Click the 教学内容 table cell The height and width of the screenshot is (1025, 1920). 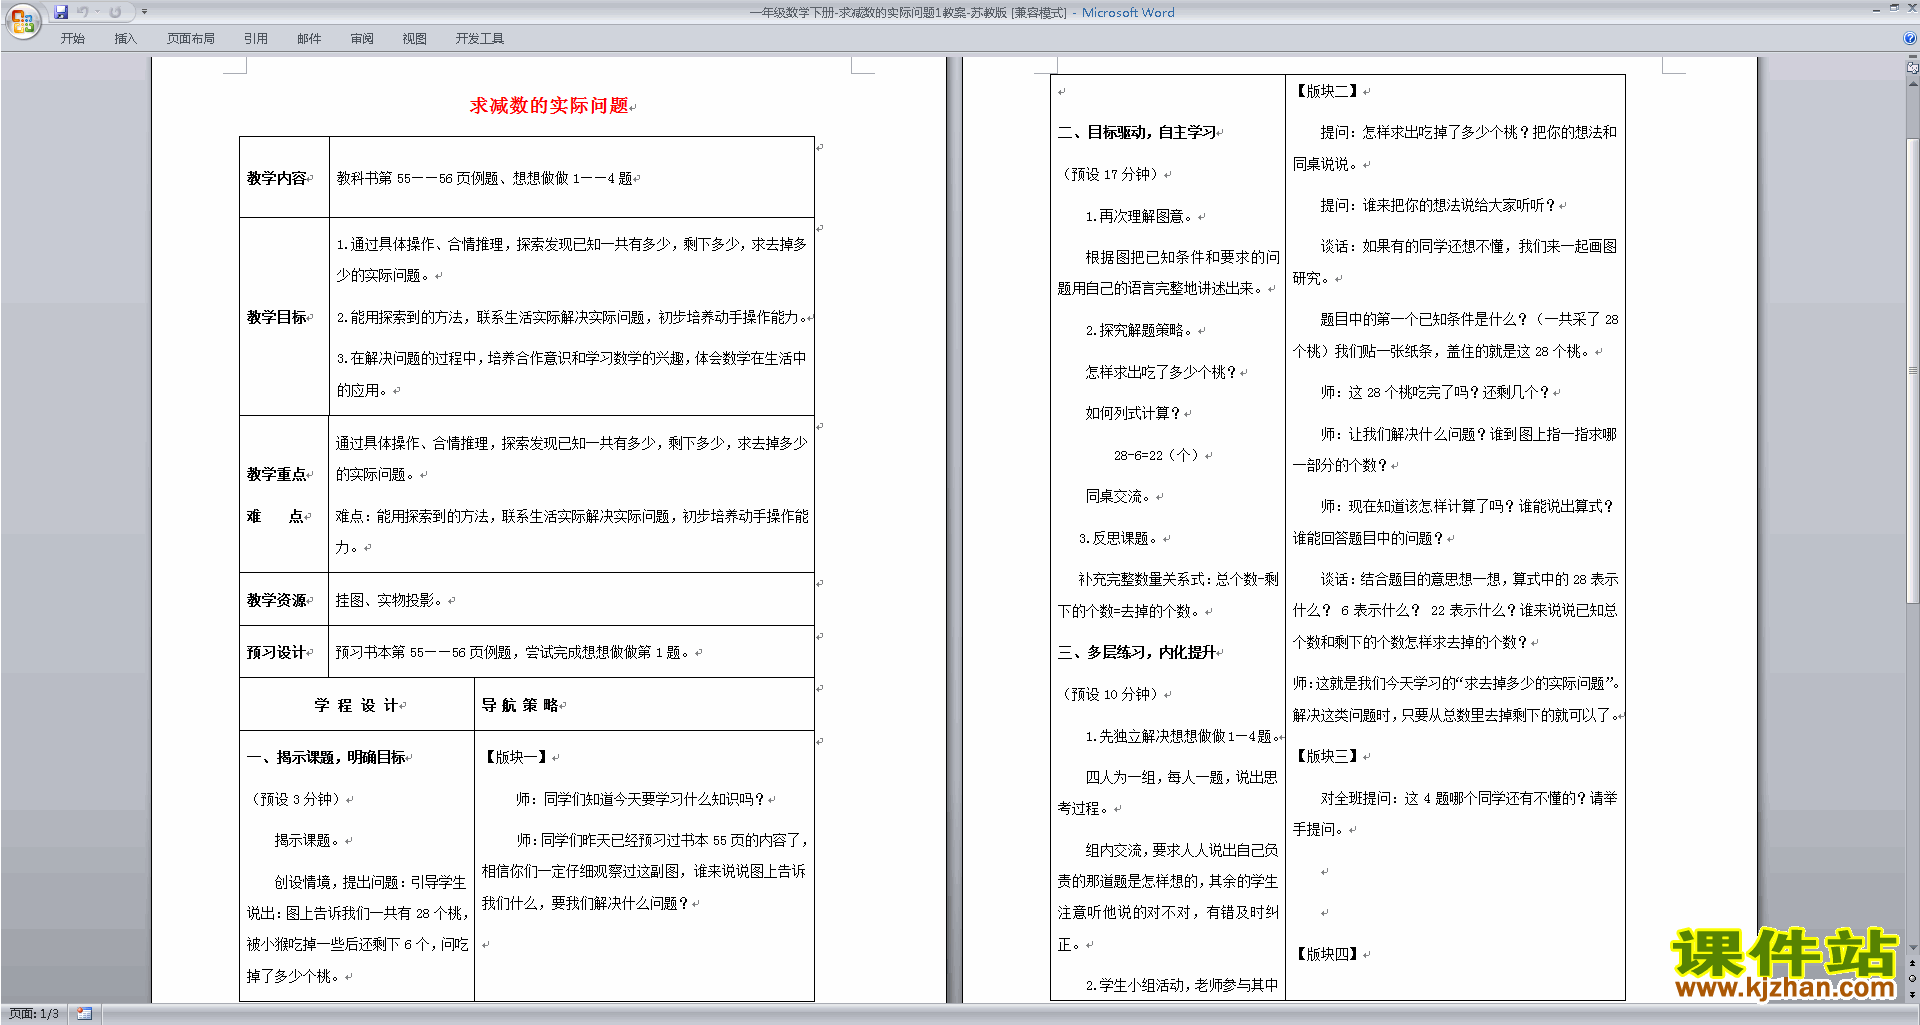tap(284, 177)
